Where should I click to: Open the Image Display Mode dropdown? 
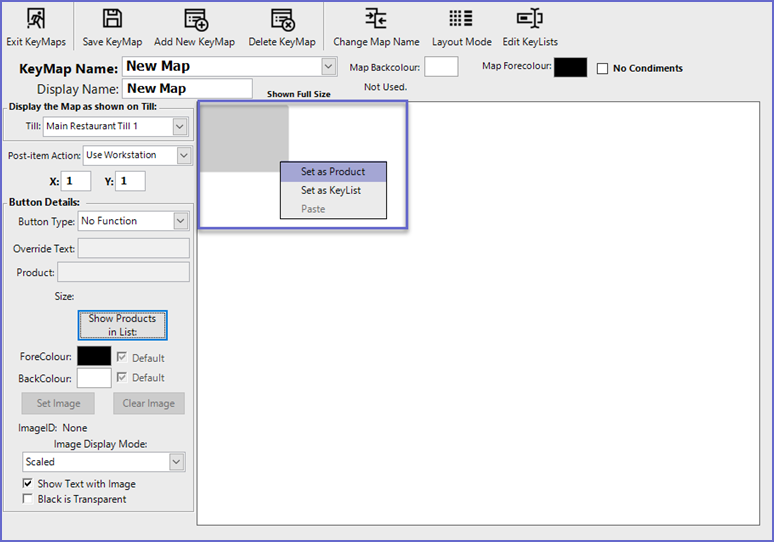[x=177, y=462]
